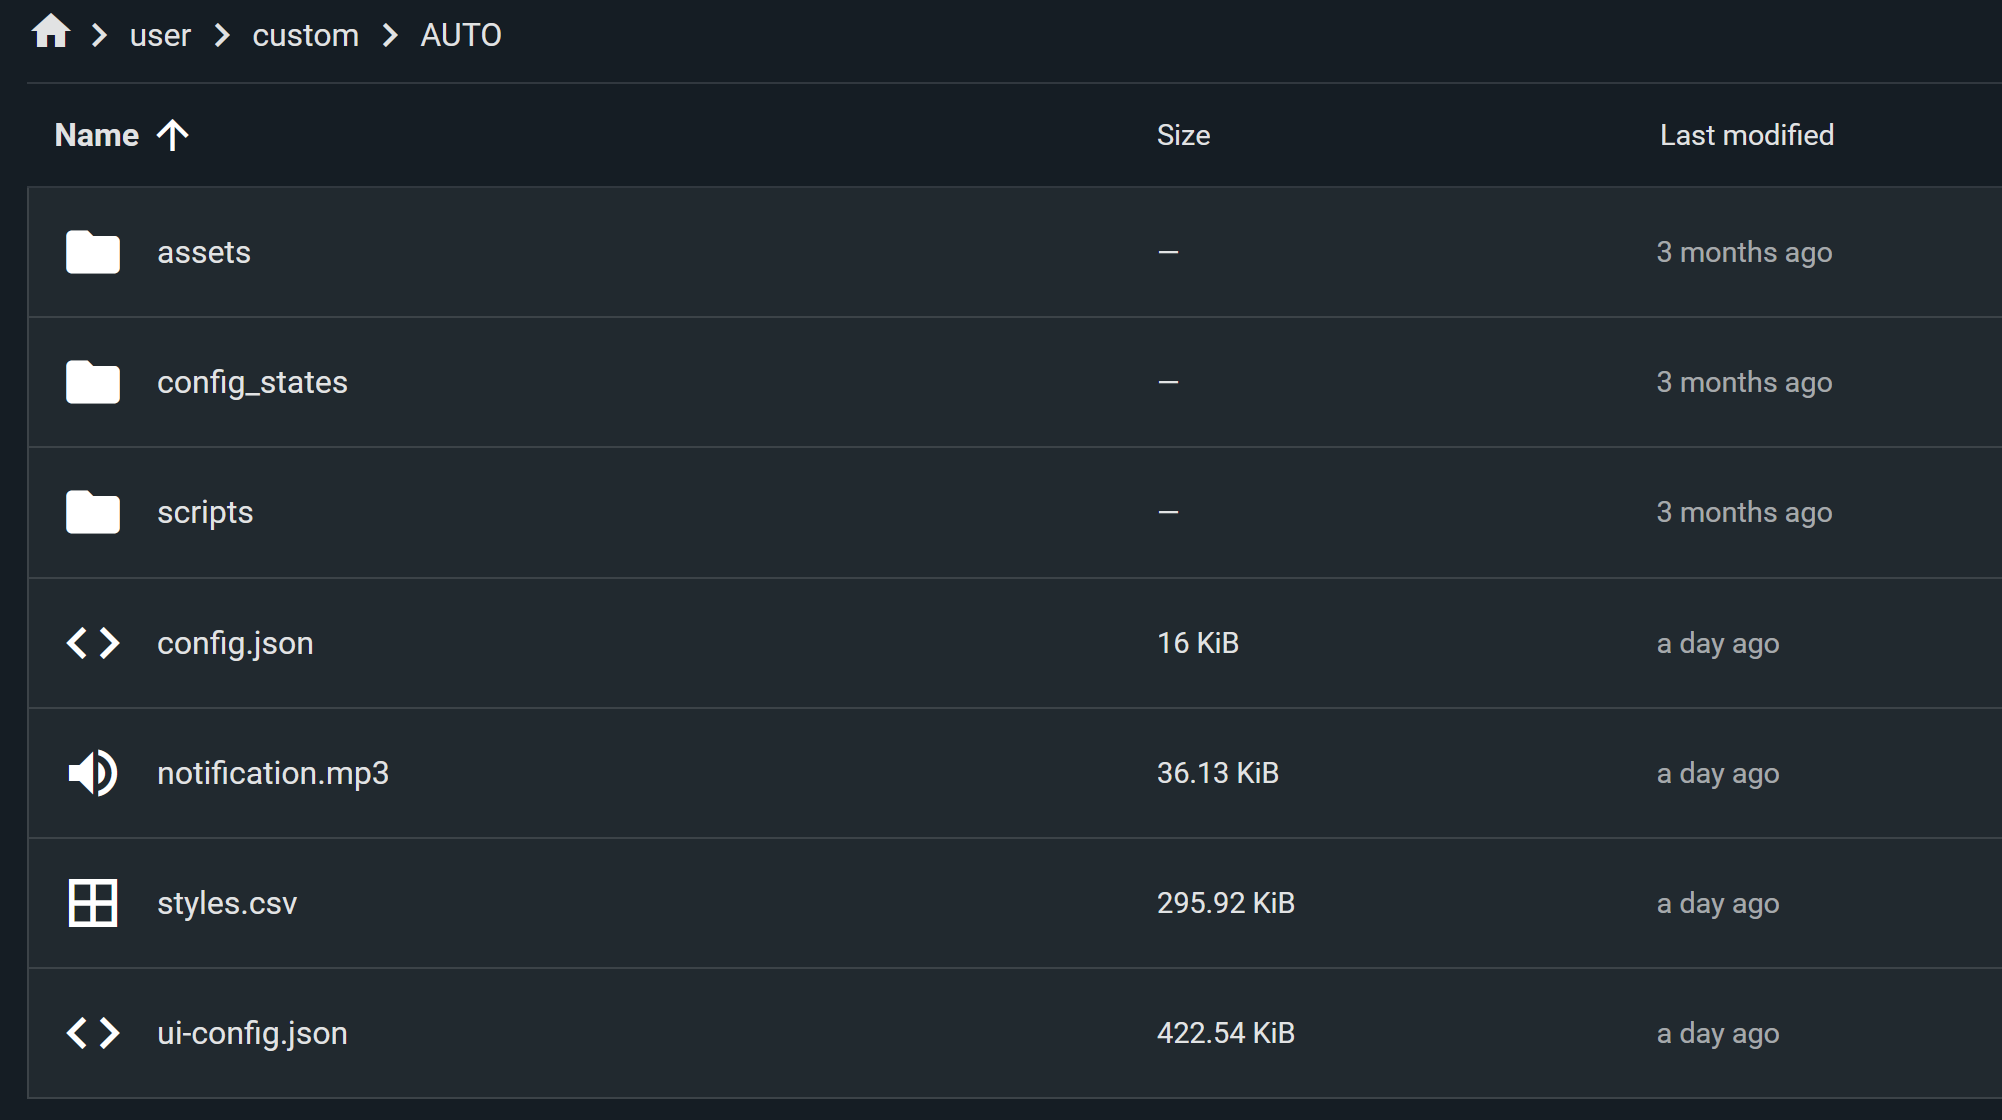The image size is (2002, 1120).
Task: Click the assets folder icon
Action: pos(92,252)
